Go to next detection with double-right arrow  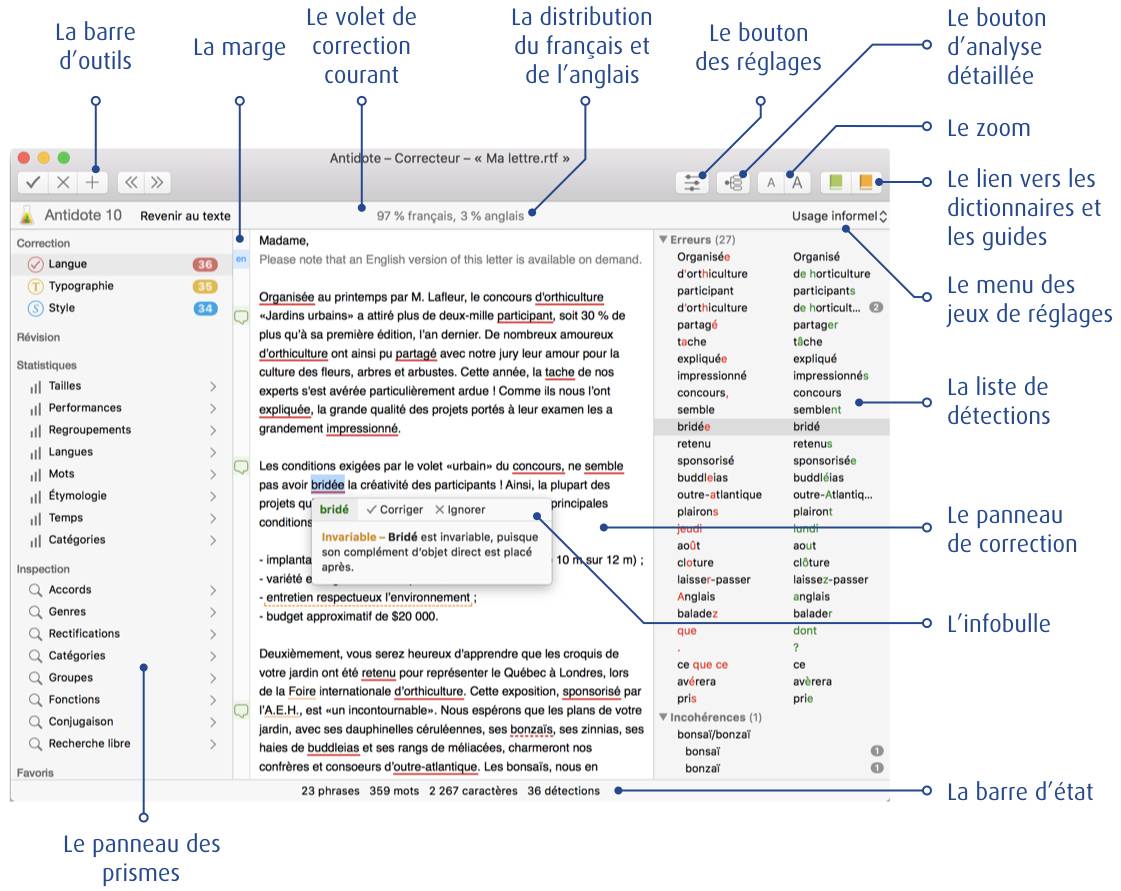157,182
